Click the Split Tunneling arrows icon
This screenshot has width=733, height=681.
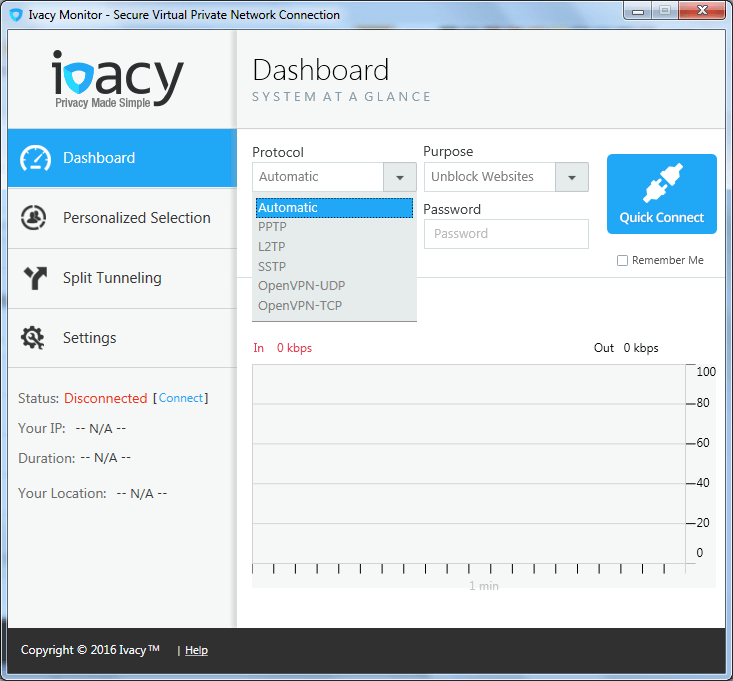35,278
